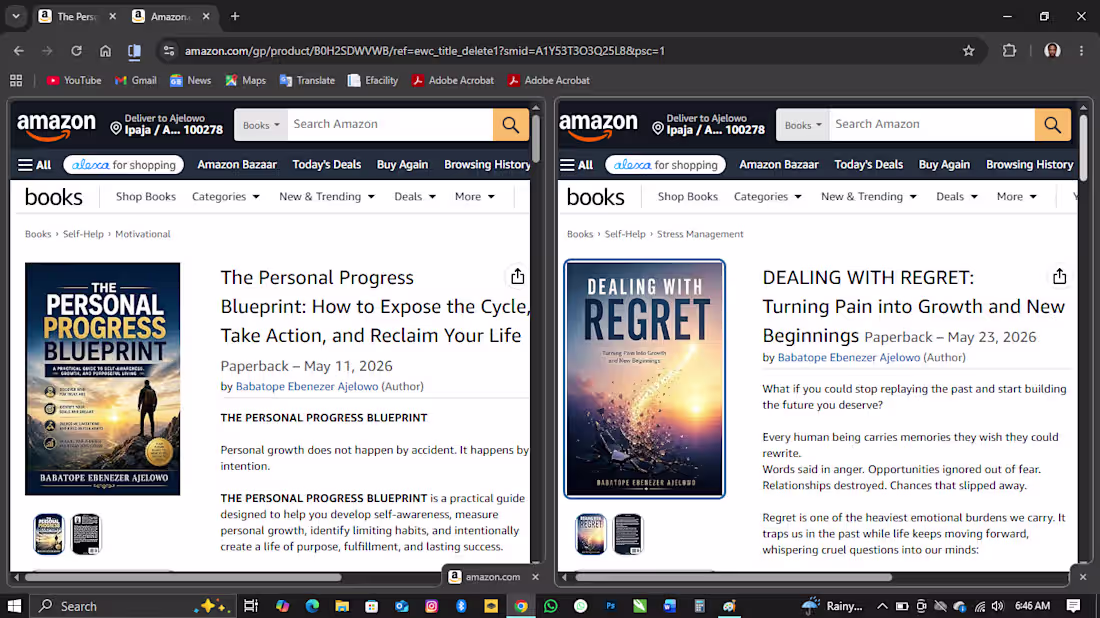Open the YouTube bookmark
Viewport: 1100px width, 618px height.
pos(74,81)
